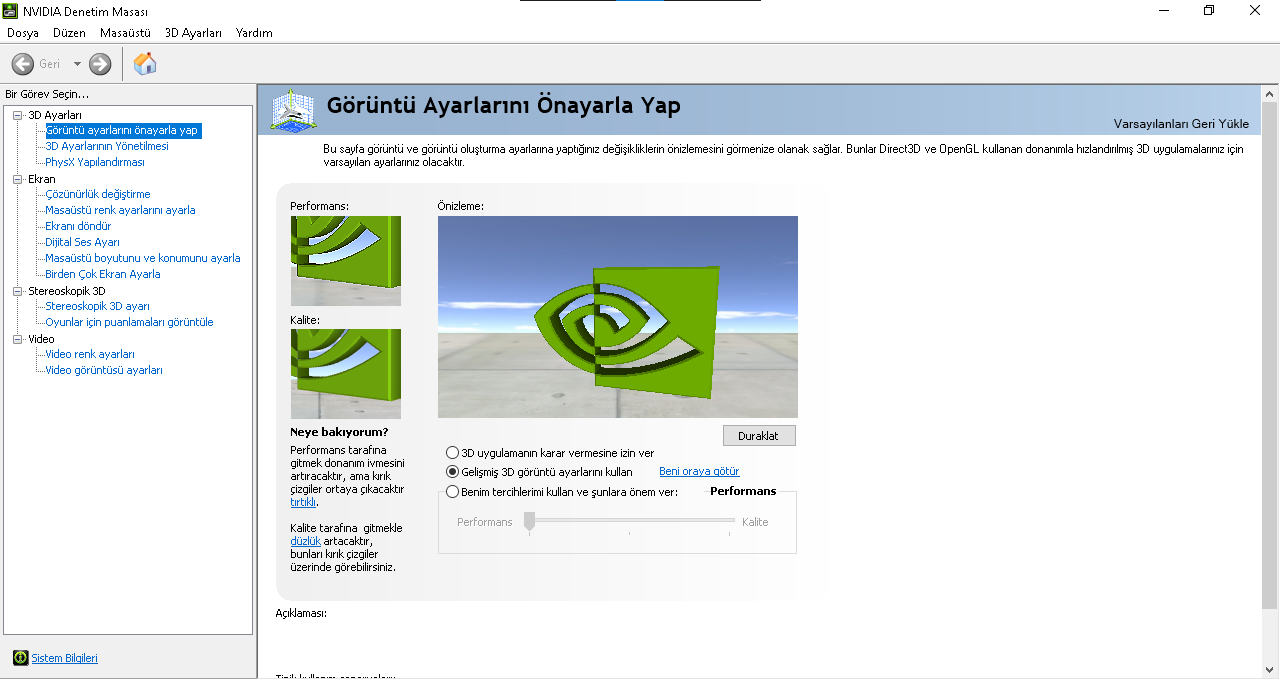Click the vertical scrollbar thumb
The height and width of the screenshot is (680, 1280).
coord(1270,356)
